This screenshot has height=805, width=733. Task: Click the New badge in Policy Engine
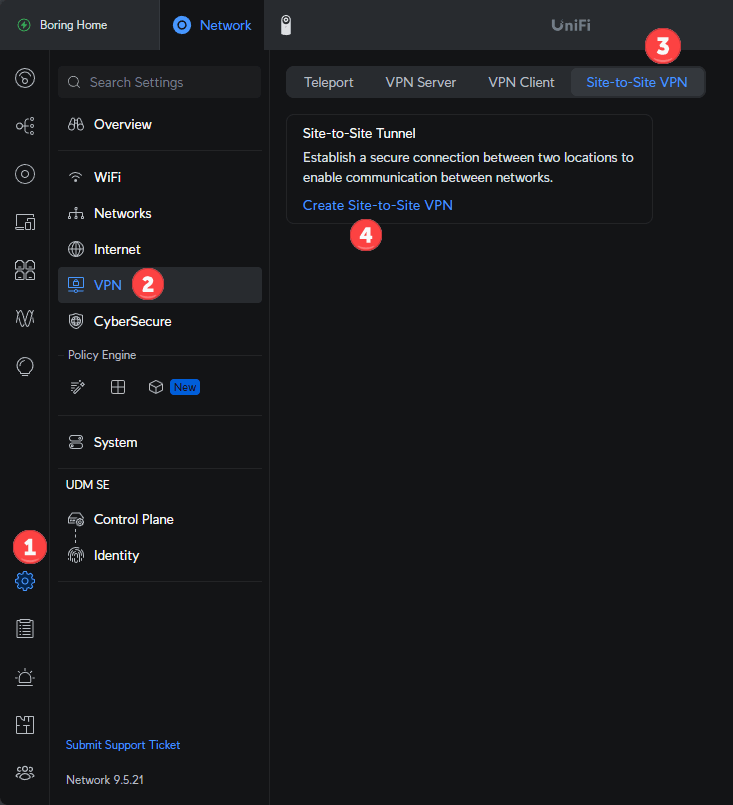[185, 387]
